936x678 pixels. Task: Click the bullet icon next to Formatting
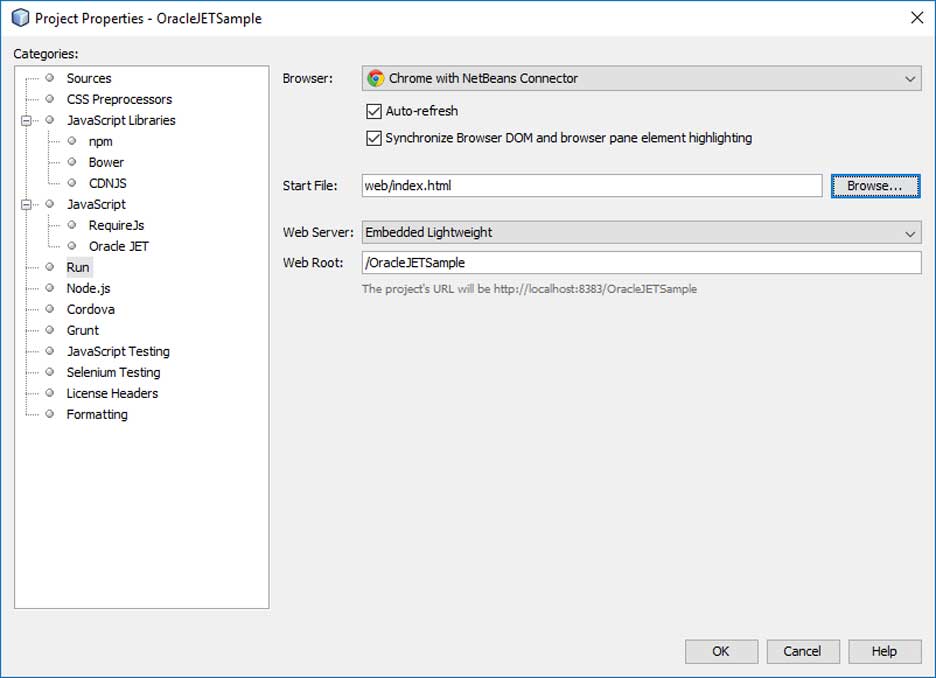coord(50,414)
